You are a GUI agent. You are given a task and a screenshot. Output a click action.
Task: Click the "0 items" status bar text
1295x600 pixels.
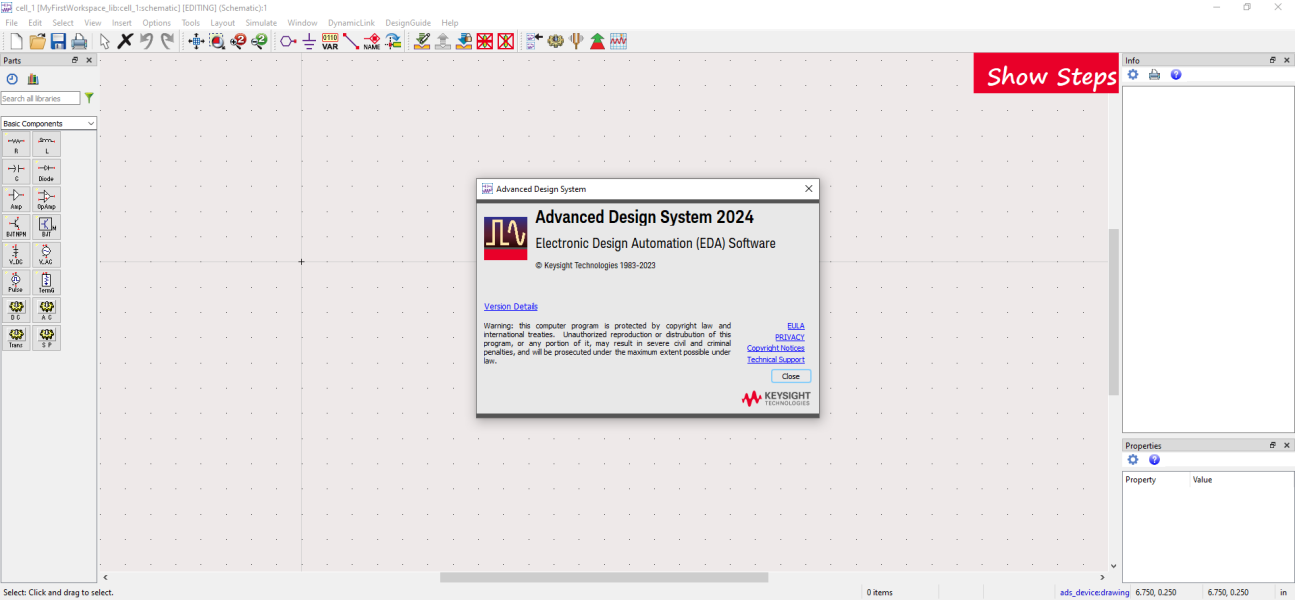point(880,592)
